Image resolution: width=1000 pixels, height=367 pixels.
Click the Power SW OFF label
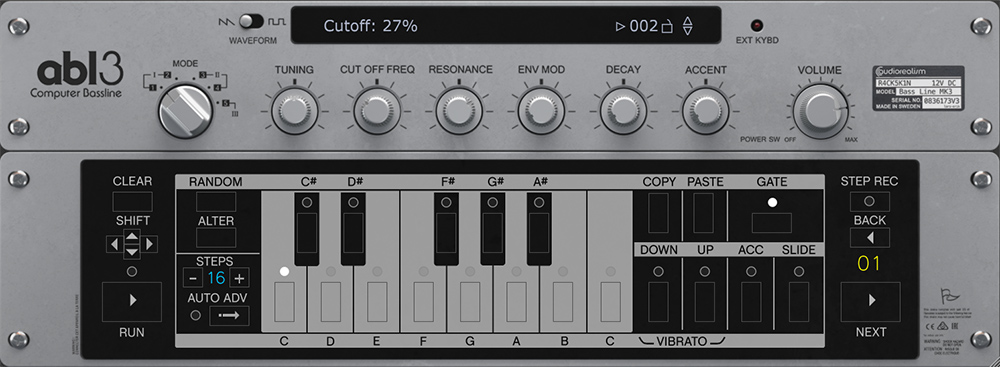(790, 139)
